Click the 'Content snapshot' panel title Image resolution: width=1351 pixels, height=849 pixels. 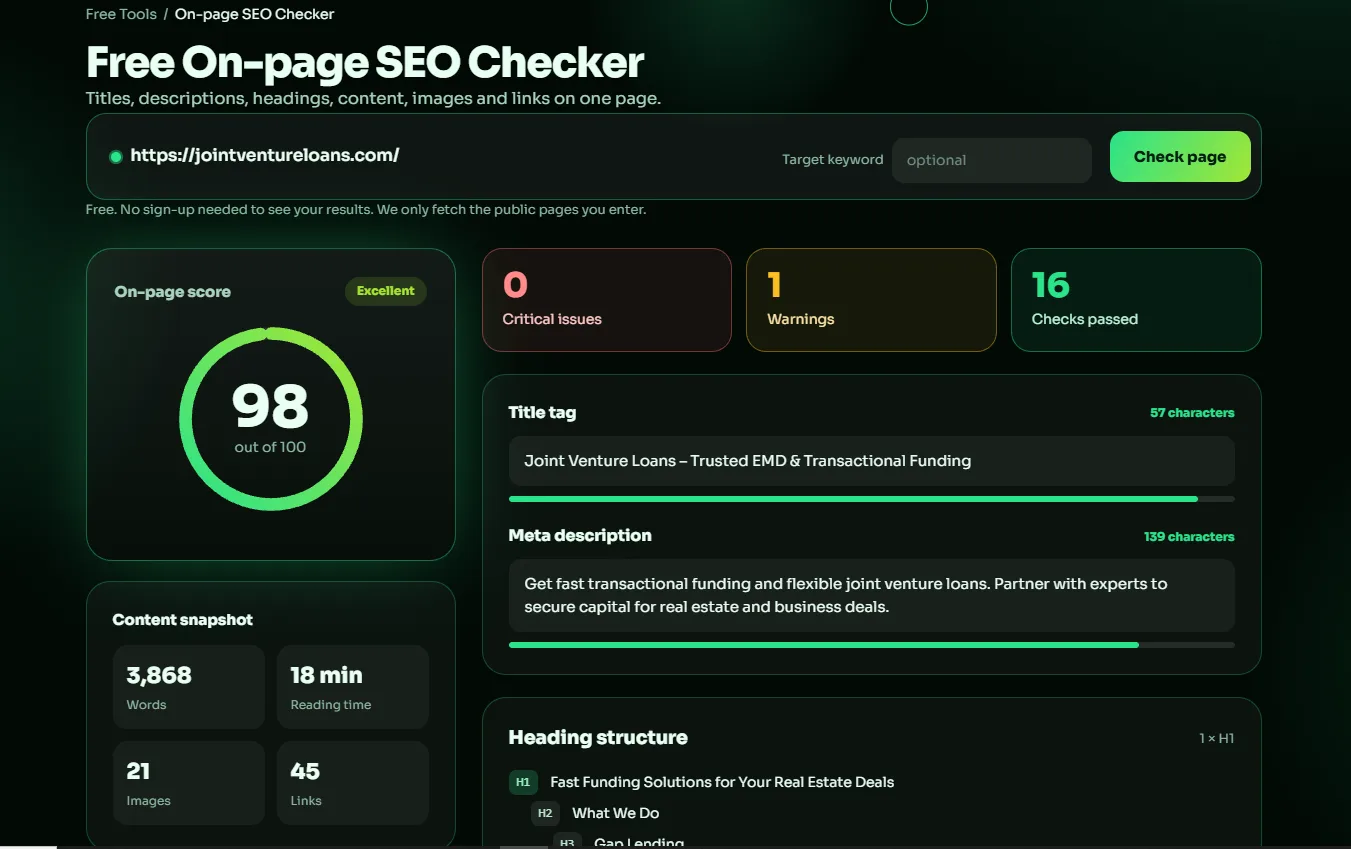coord(183,620)
